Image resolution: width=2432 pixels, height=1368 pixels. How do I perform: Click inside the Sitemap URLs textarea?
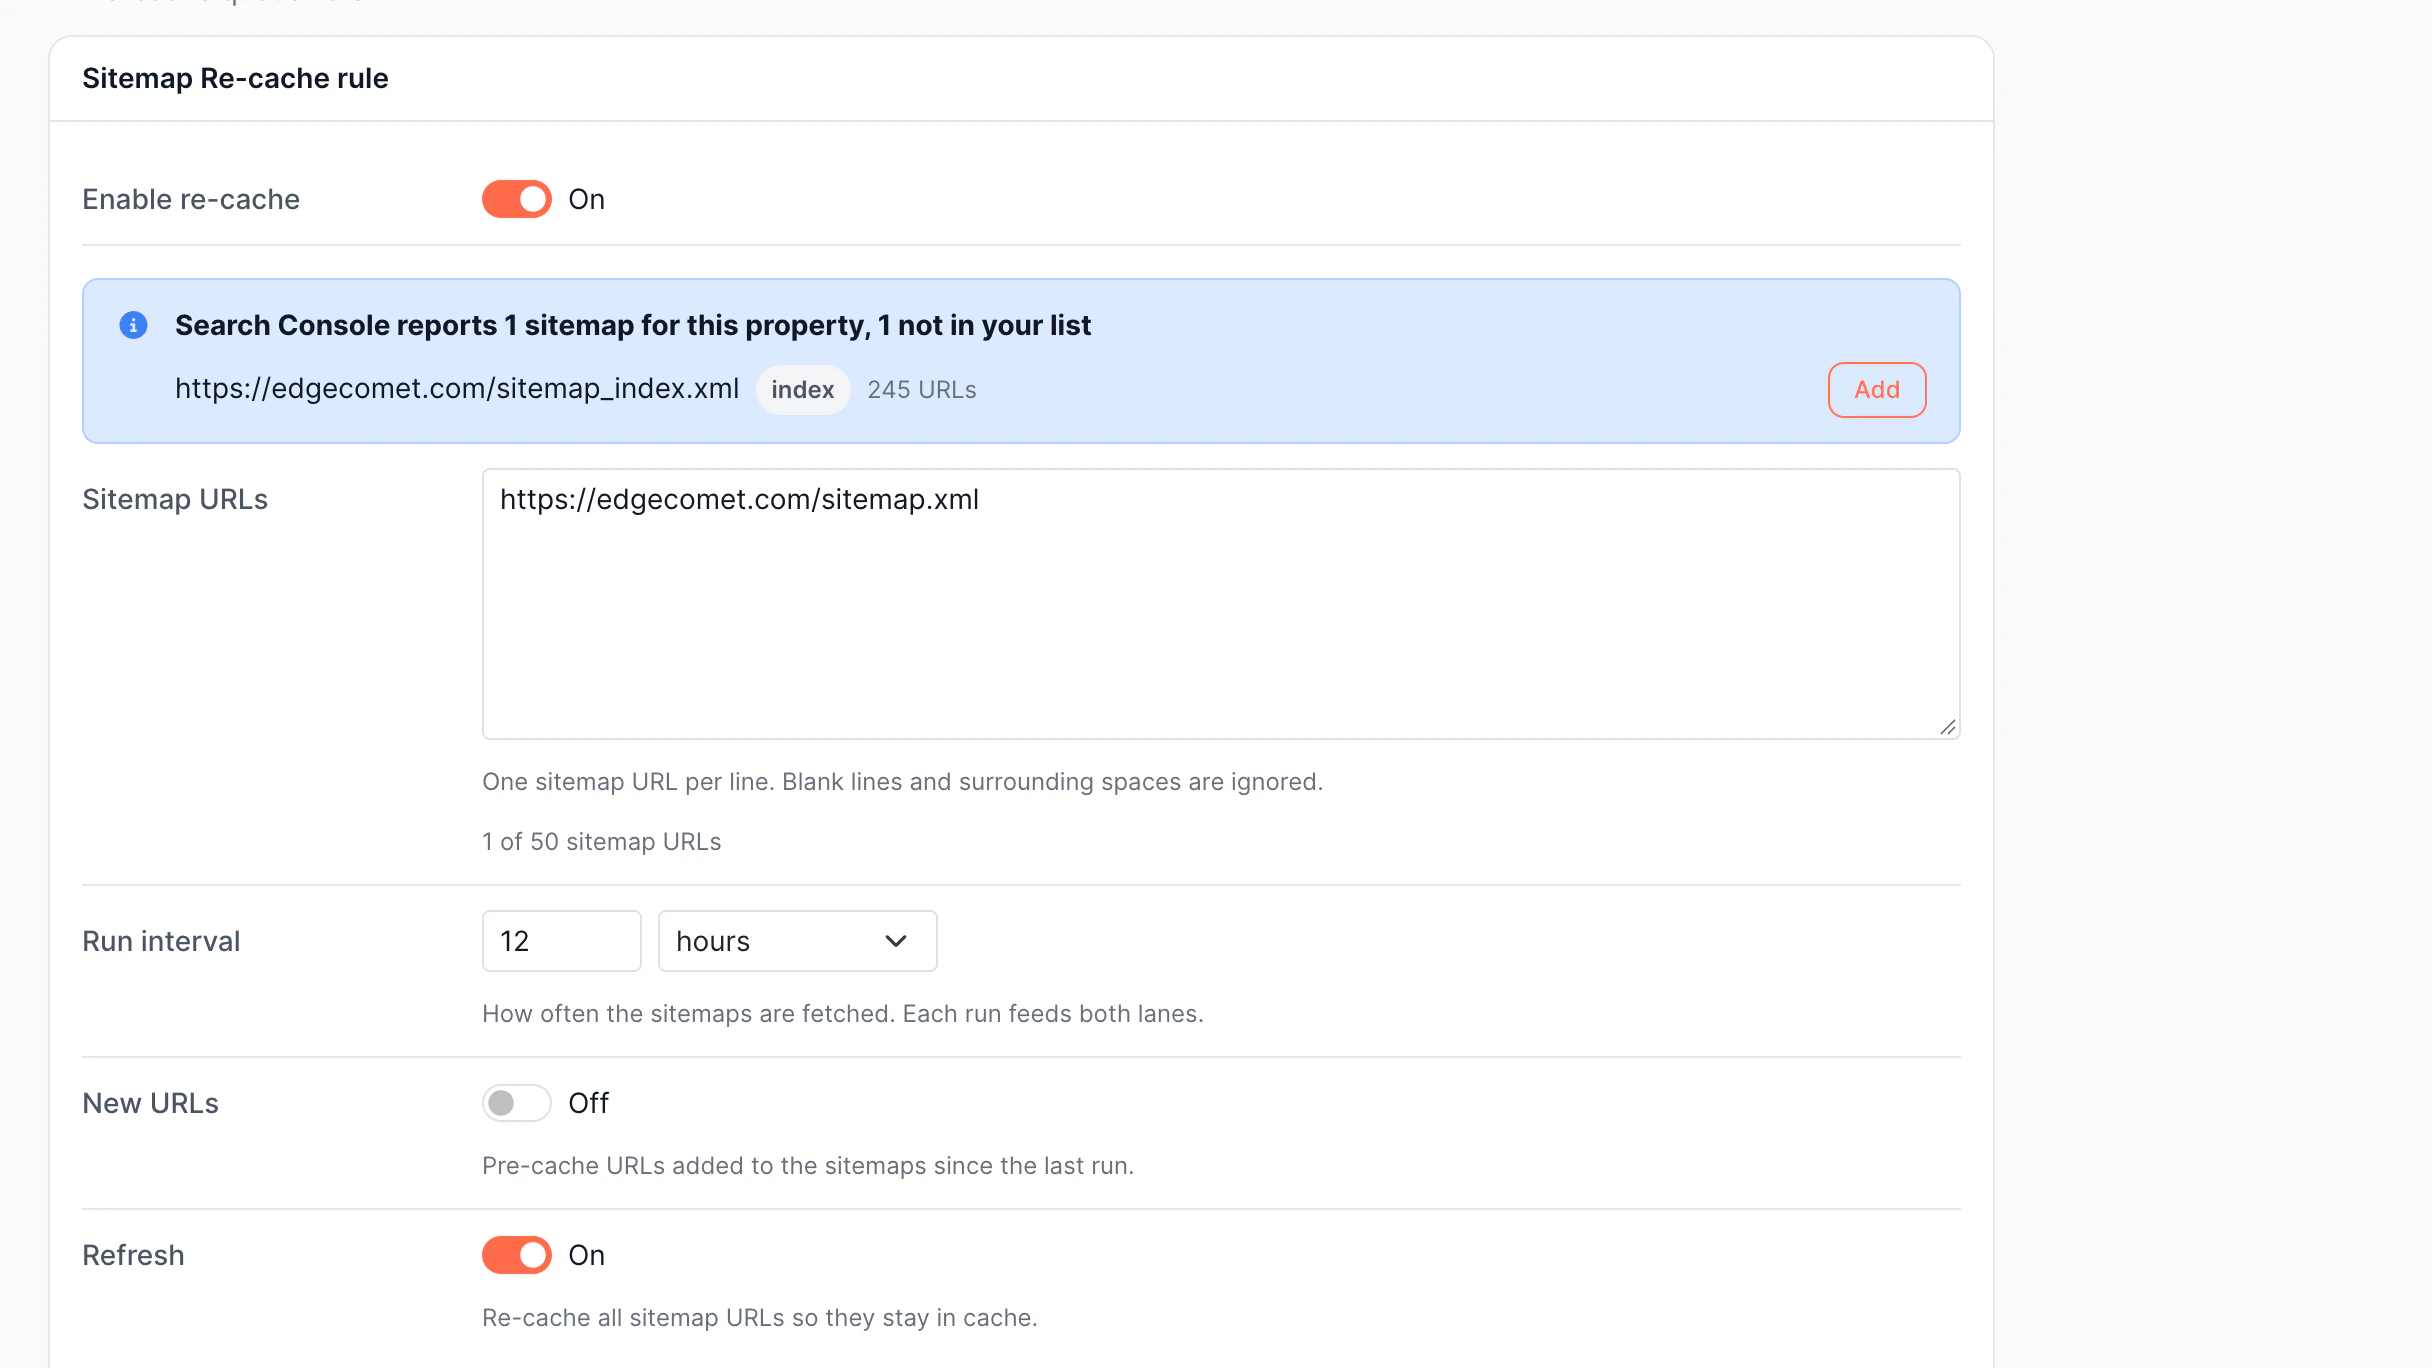(x=1221, y=604)
